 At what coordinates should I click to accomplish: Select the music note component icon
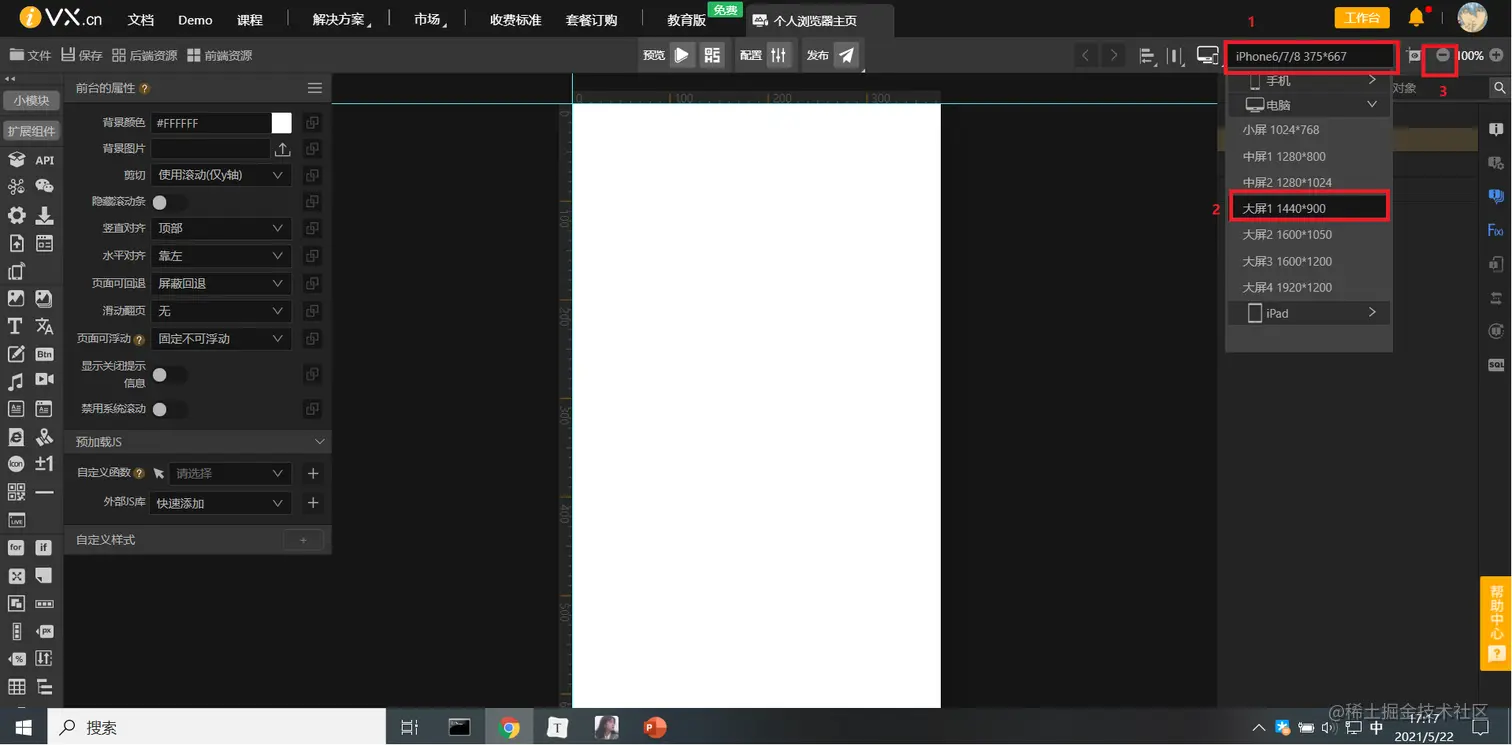[14, 382]
